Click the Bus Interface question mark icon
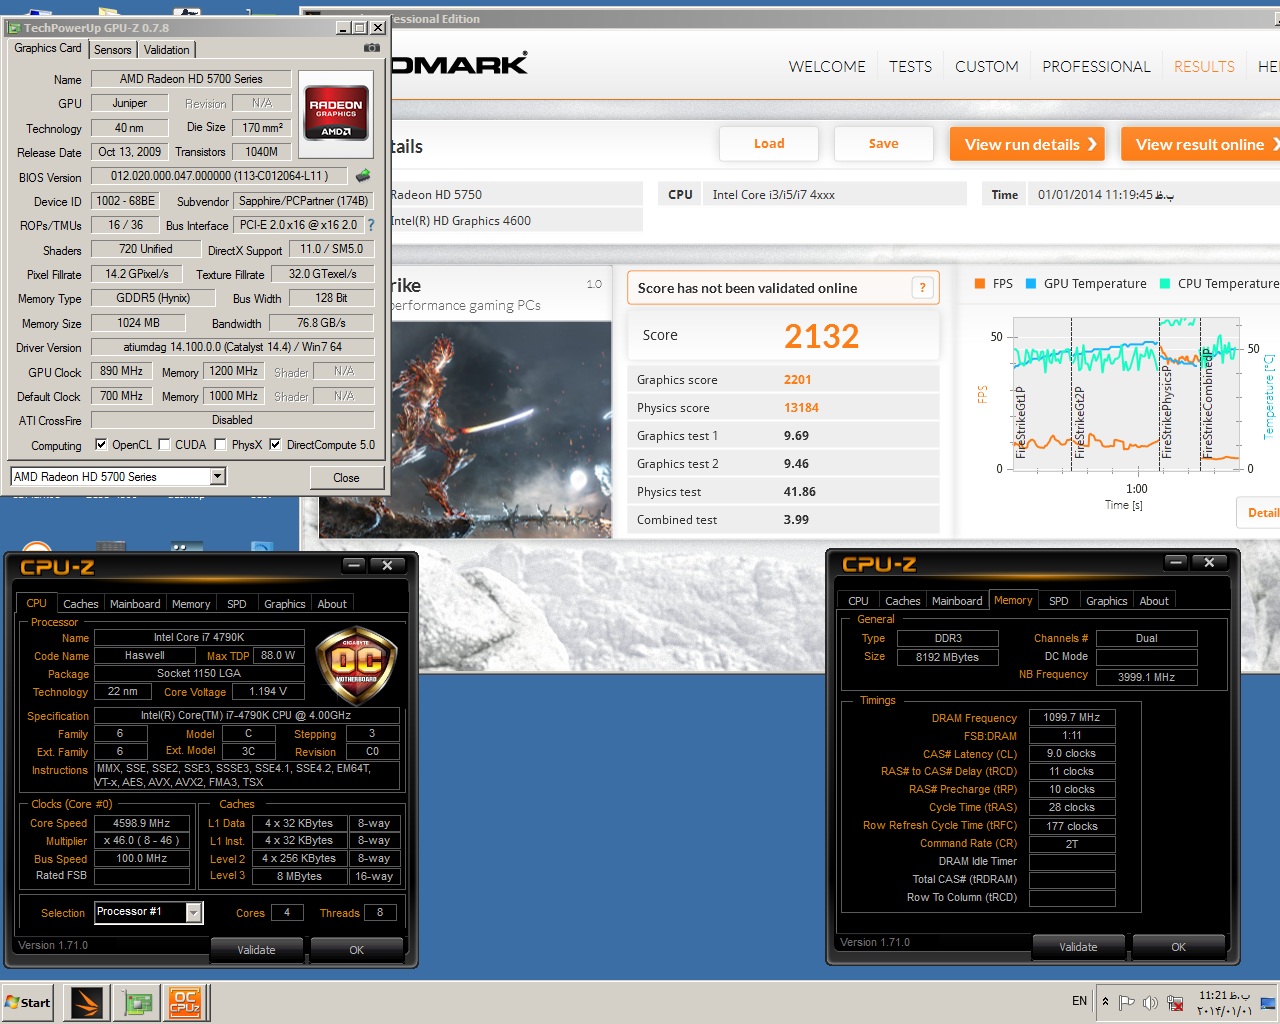The image size is (1280, 1024). (x=371, y=225)
